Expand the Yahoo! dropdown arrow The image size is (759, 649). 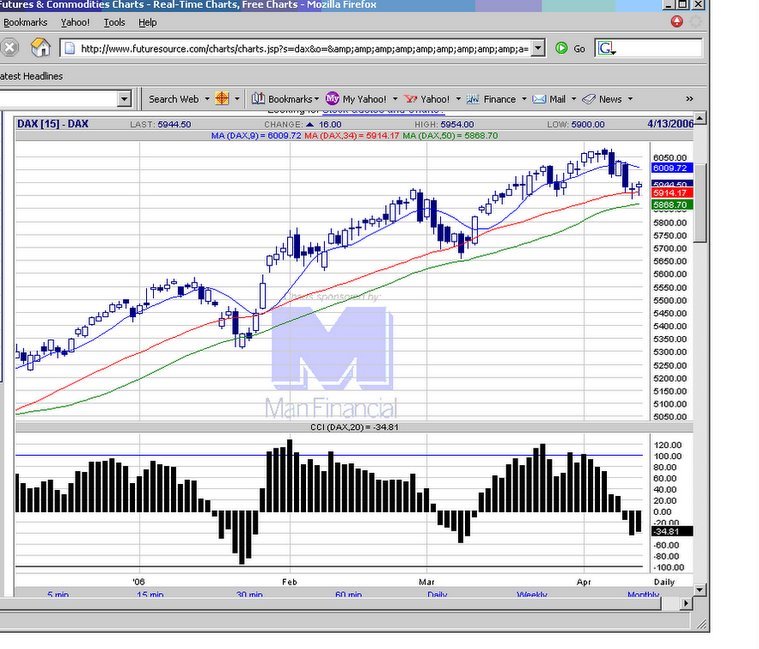click(458, 99)
